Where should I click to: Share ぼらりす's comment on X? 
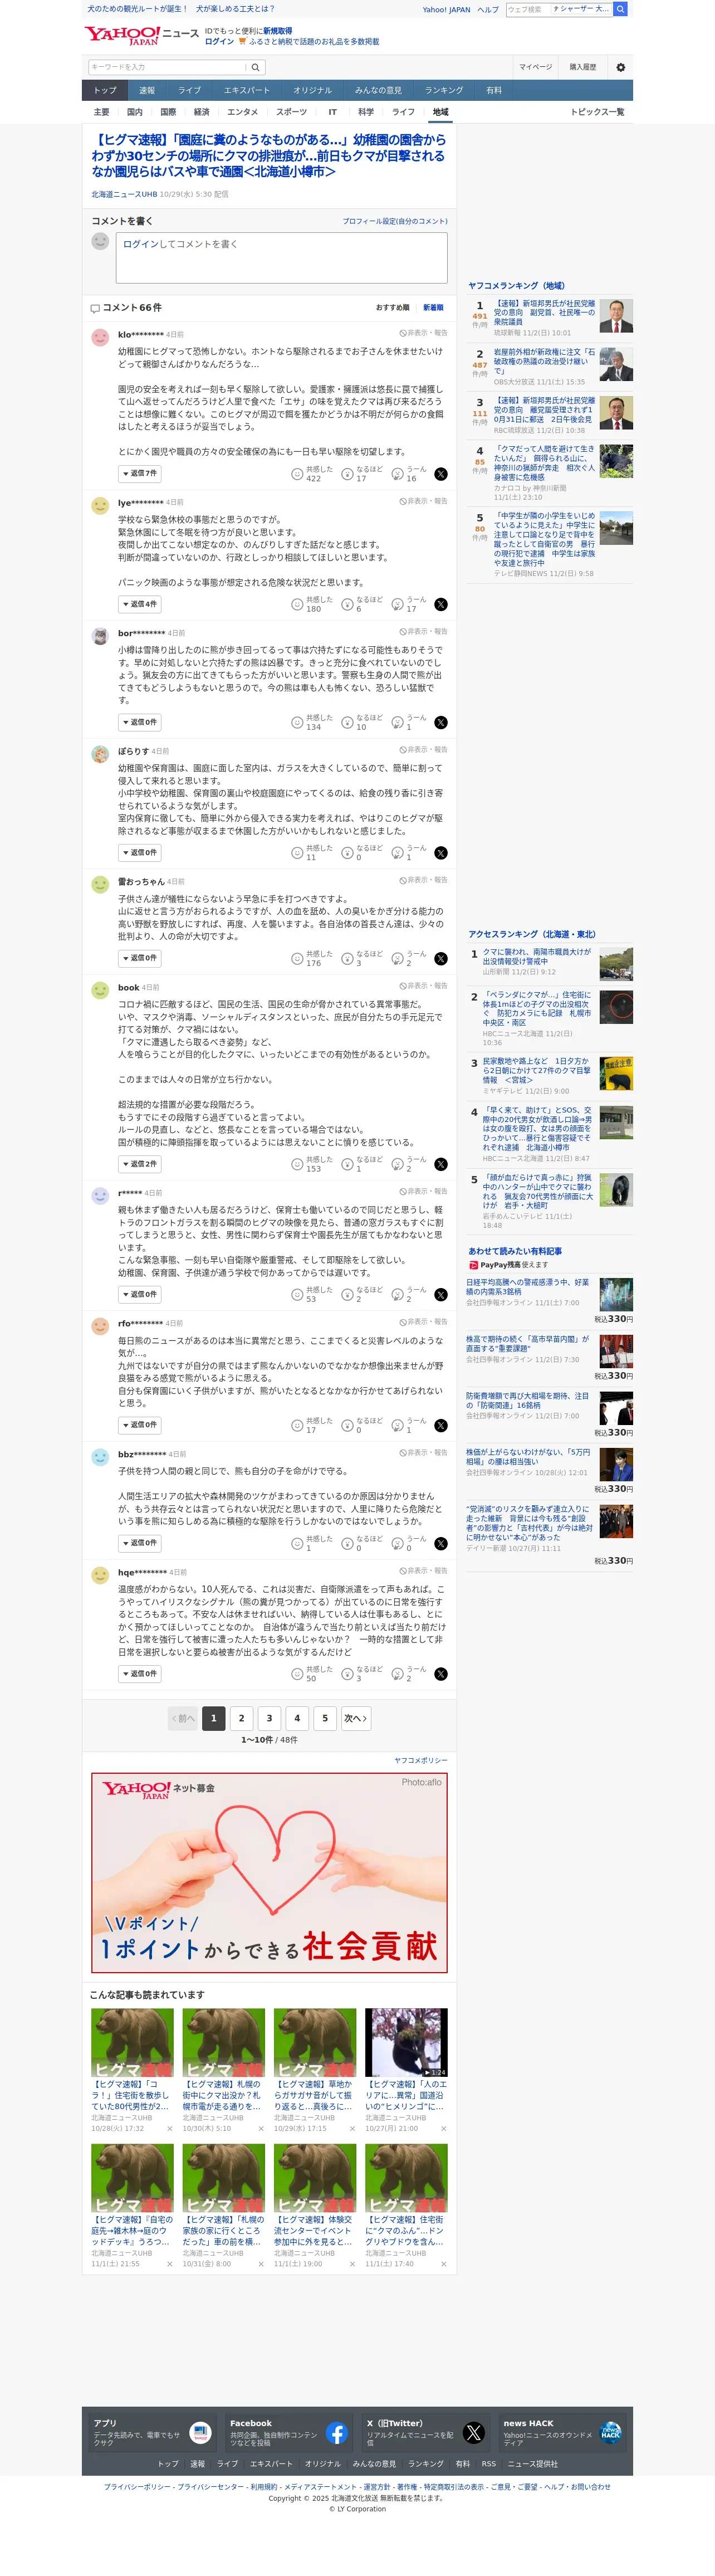pos(441,853)
